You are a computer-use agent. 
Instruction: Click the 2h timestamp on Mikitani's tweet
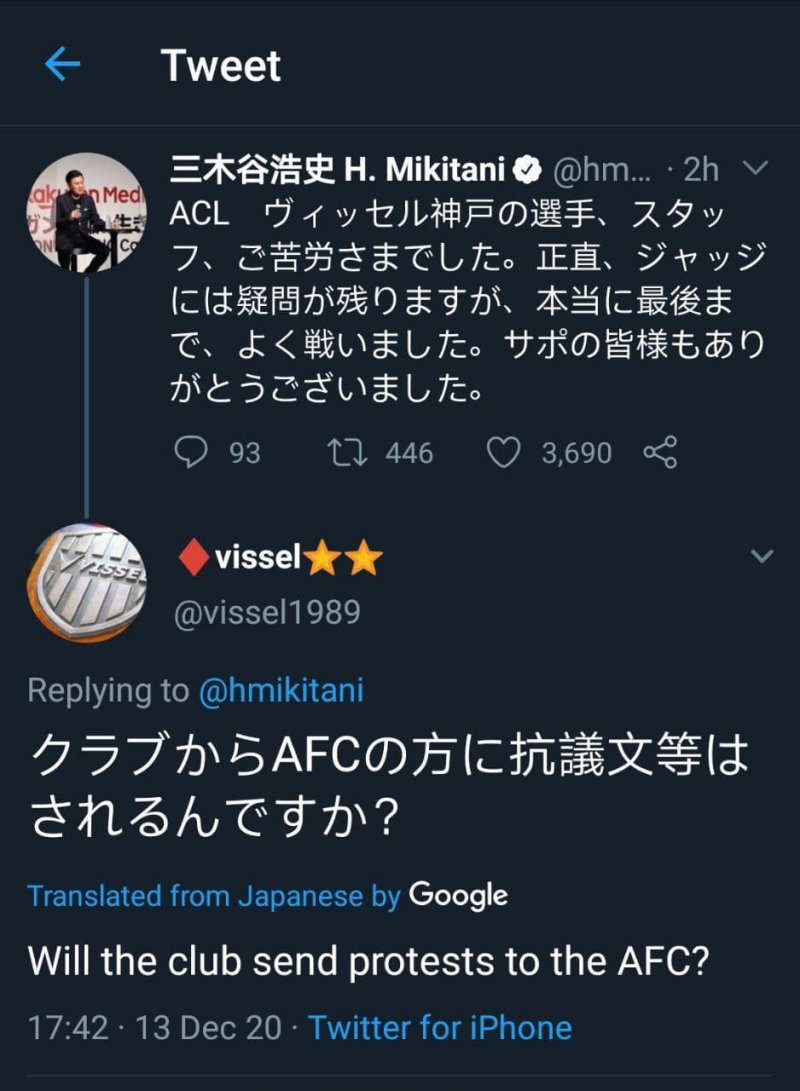(x=700, y=170)
